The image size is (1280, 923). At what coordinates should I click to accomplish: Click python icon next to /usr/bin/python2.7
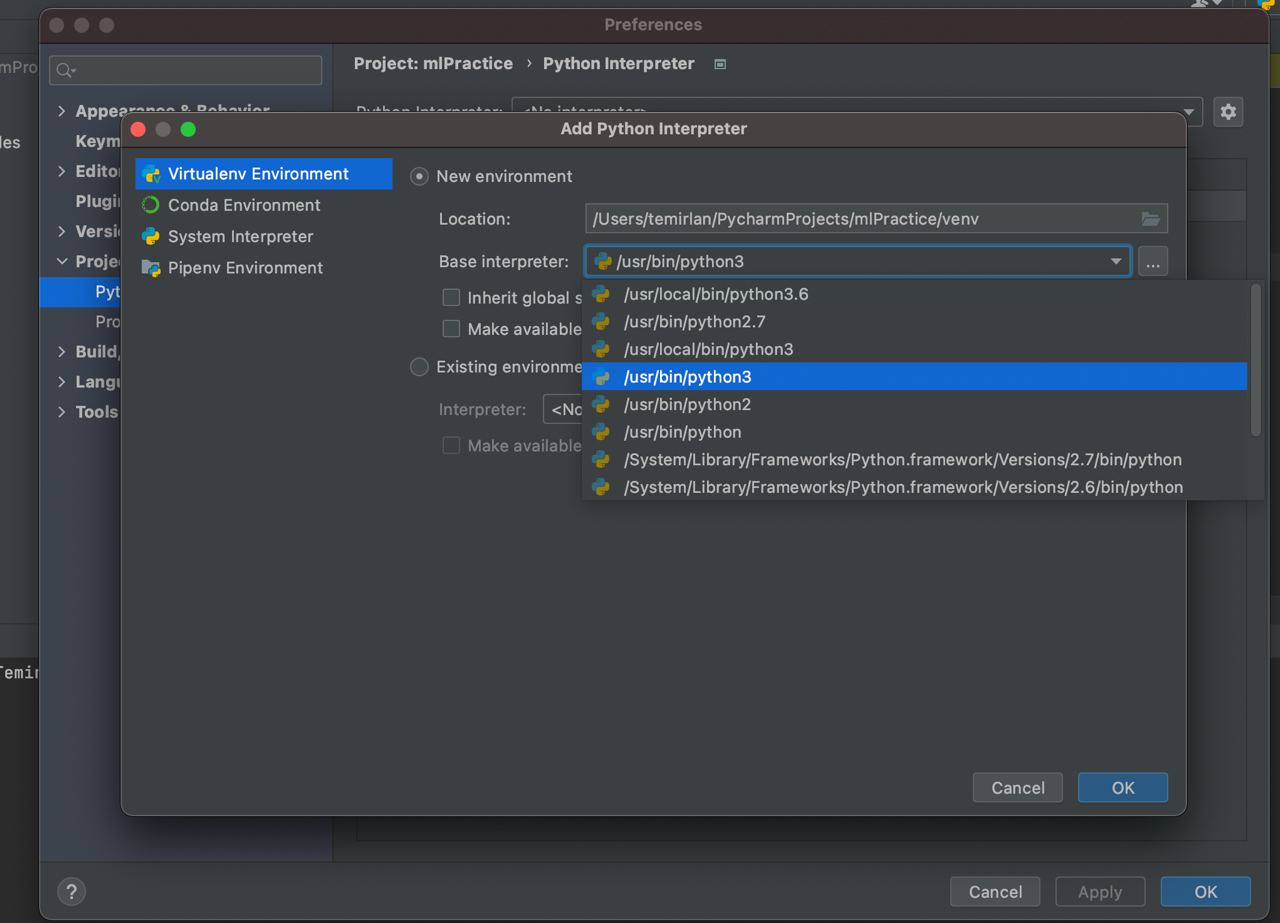(x=601, y=322)
